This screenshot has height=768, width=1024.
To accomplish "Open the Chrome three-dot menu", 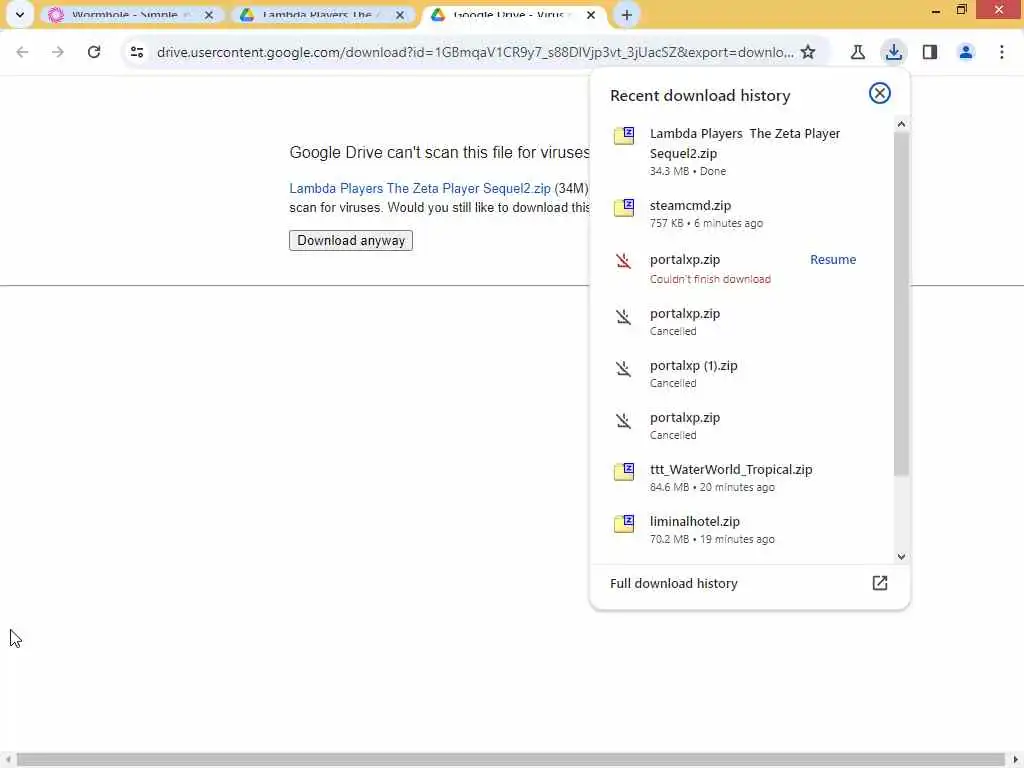I will point(1002,52).
